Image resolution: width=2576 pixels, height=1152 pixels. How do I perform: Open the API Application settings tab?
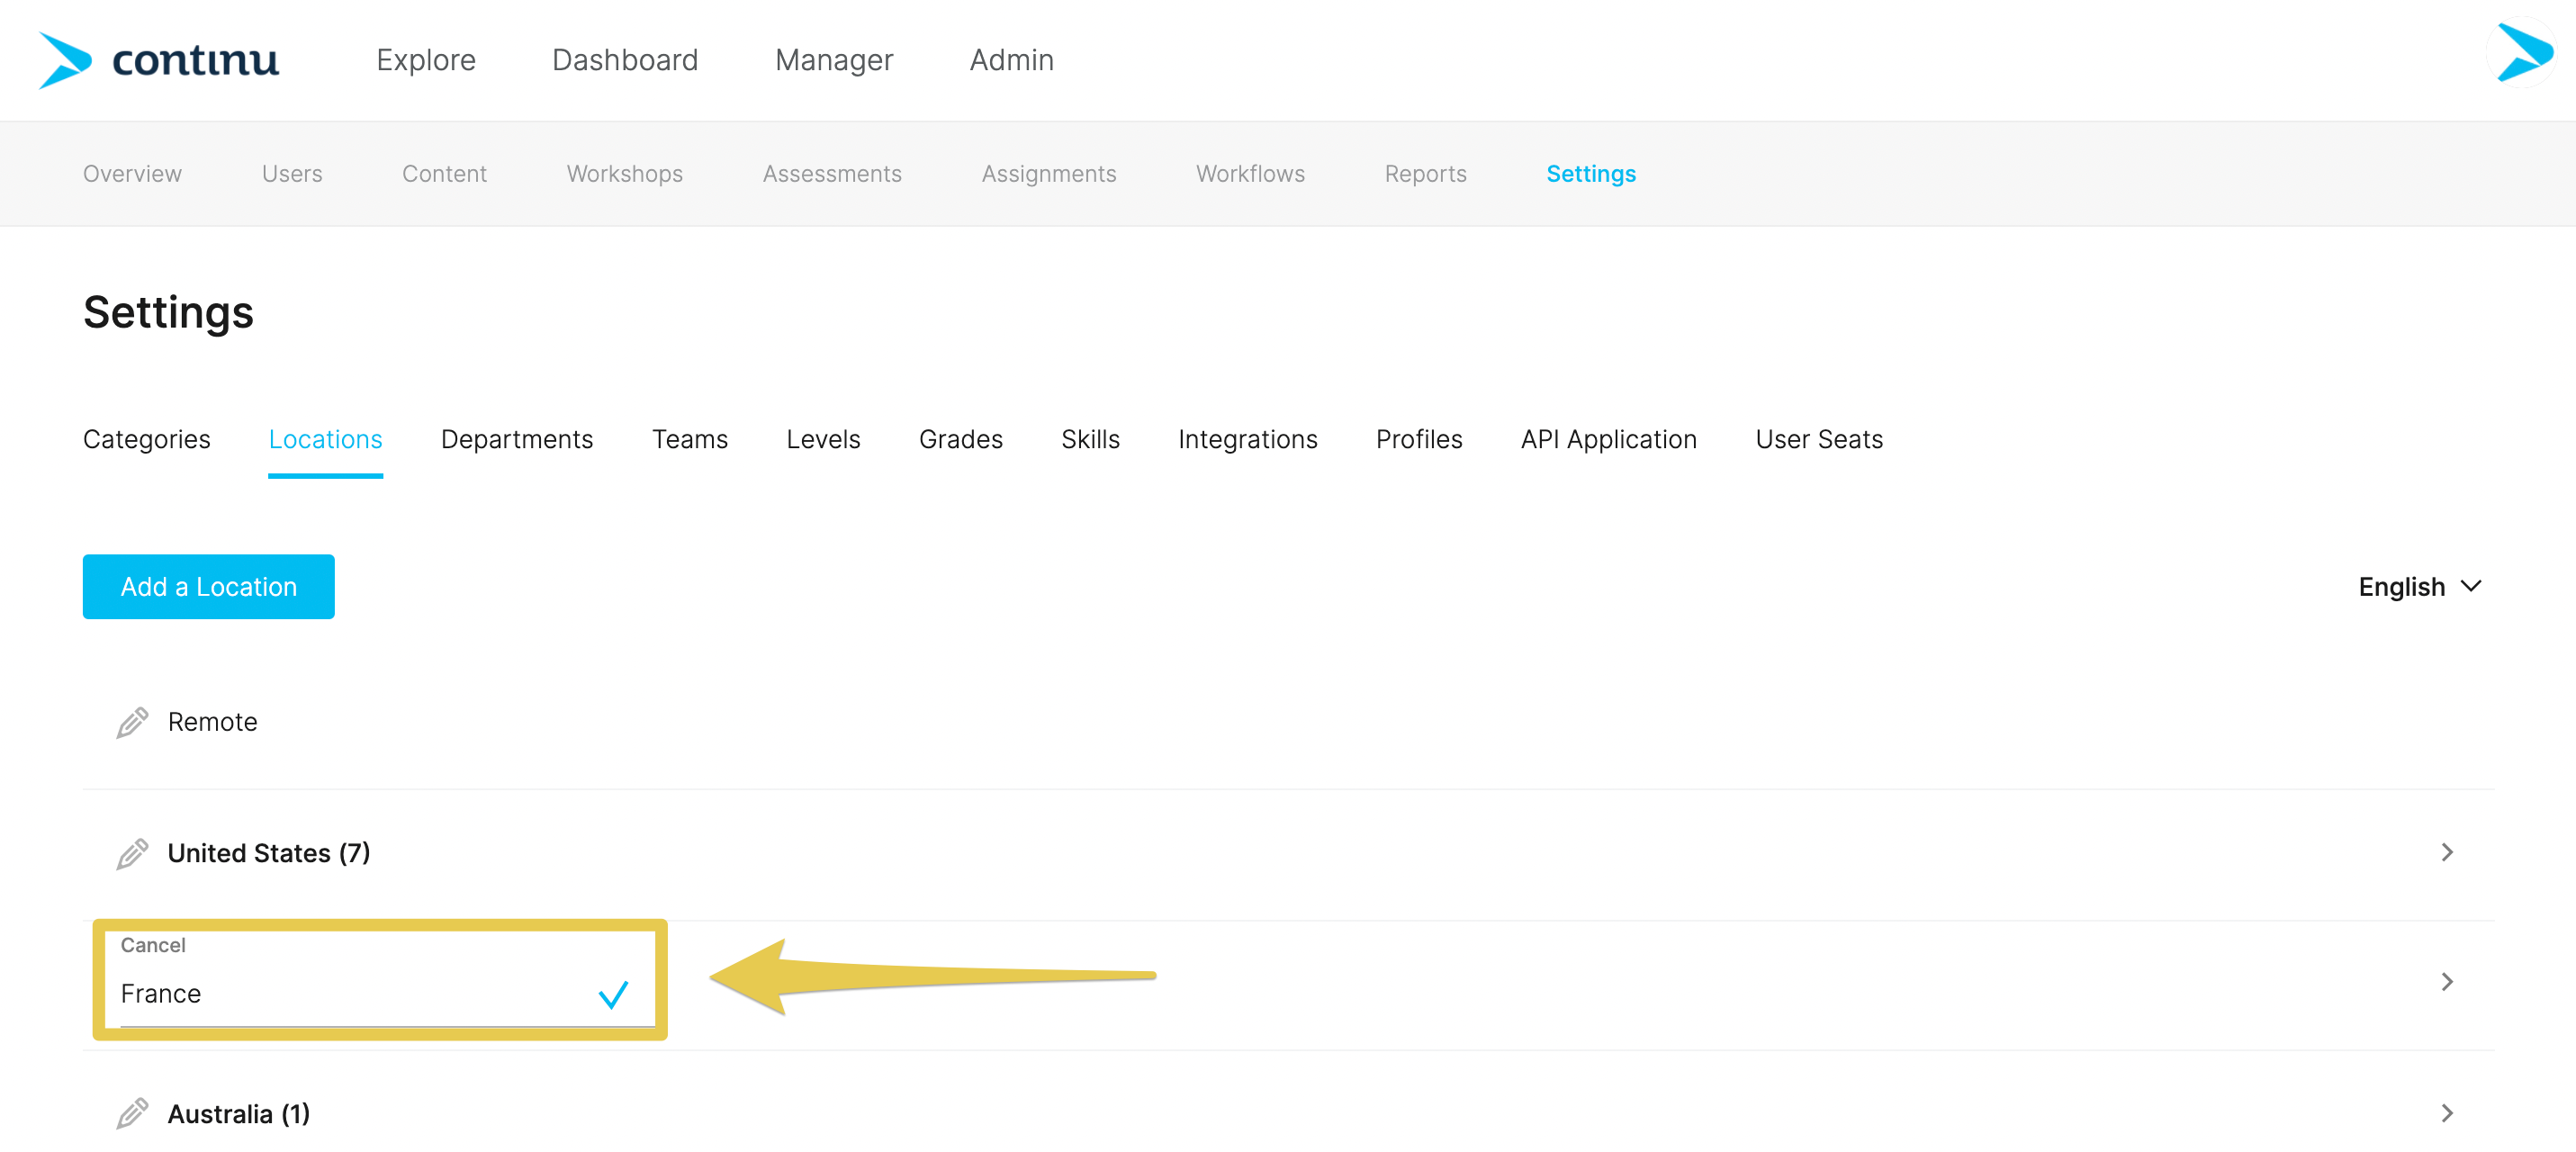pos(1608,439)
